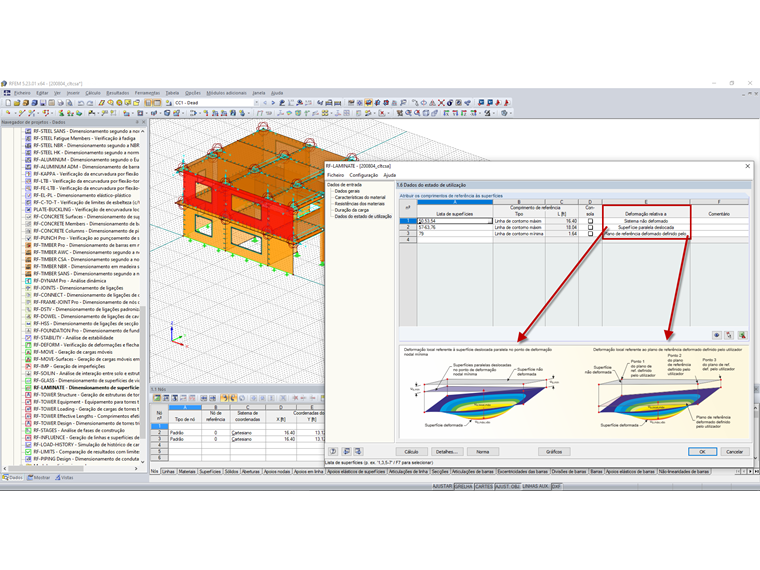Click surface list field showing 57-63,76
Image resolution: width=760 pixels, height=570 pixels.
455,227
